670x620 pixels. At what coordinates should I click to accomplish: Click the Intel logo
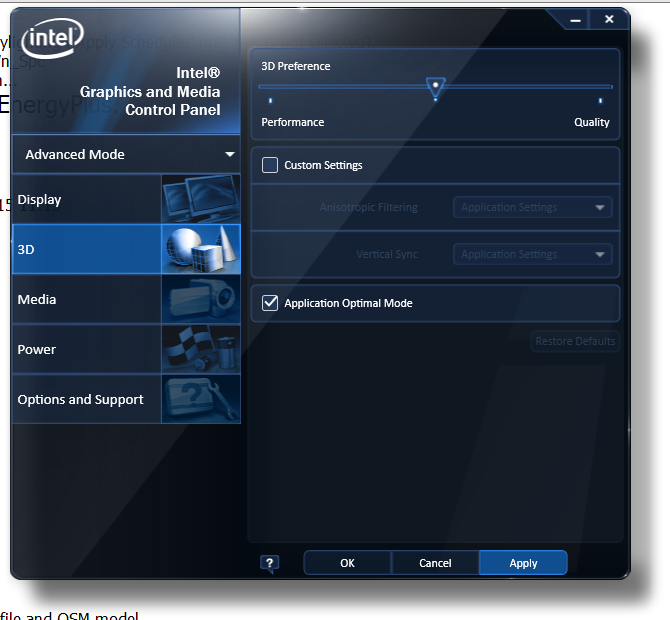tap(52, 38)
